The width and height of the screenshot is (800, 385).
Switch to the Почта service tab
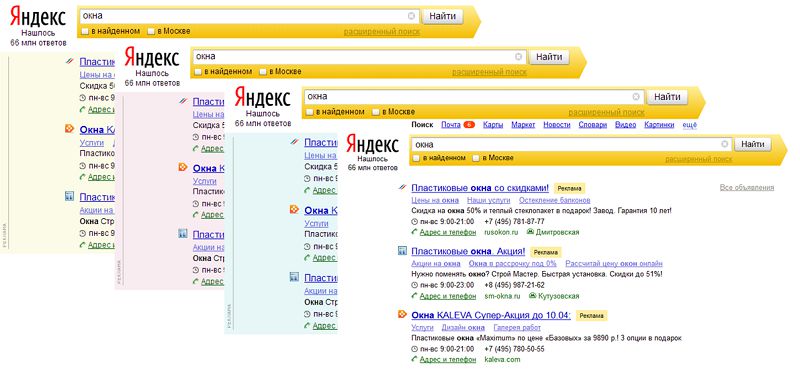point(451,125)
